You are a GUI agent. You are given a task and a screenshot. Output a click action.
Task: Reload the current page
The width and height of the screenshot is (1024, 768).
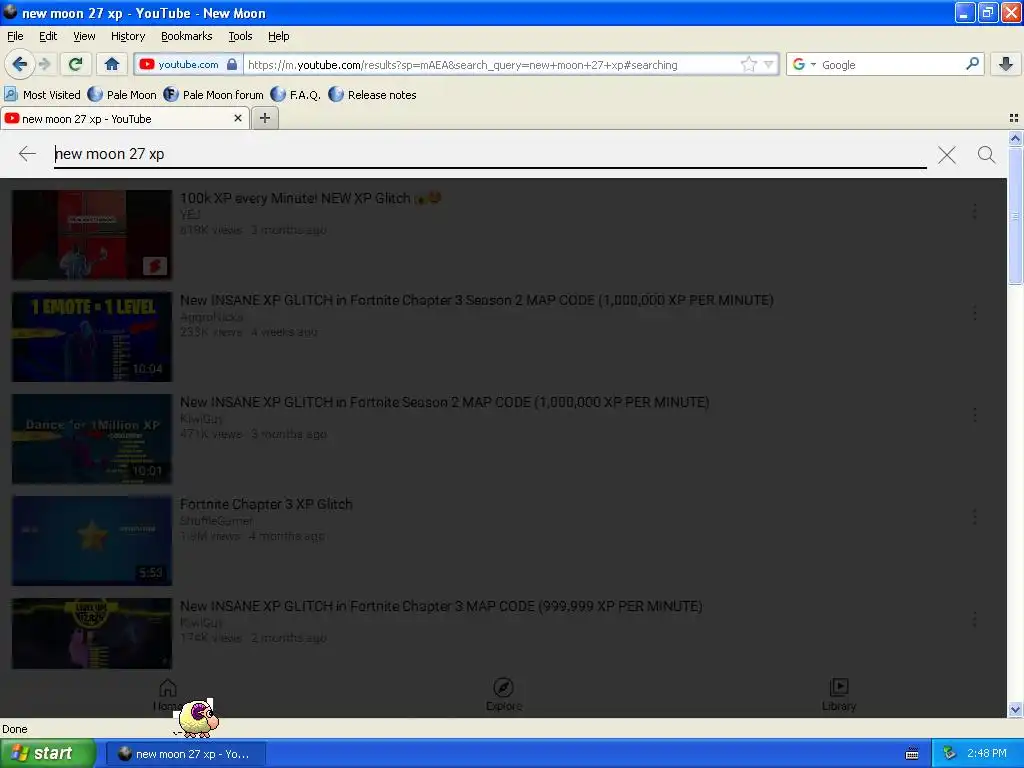(x=76, y=64)
